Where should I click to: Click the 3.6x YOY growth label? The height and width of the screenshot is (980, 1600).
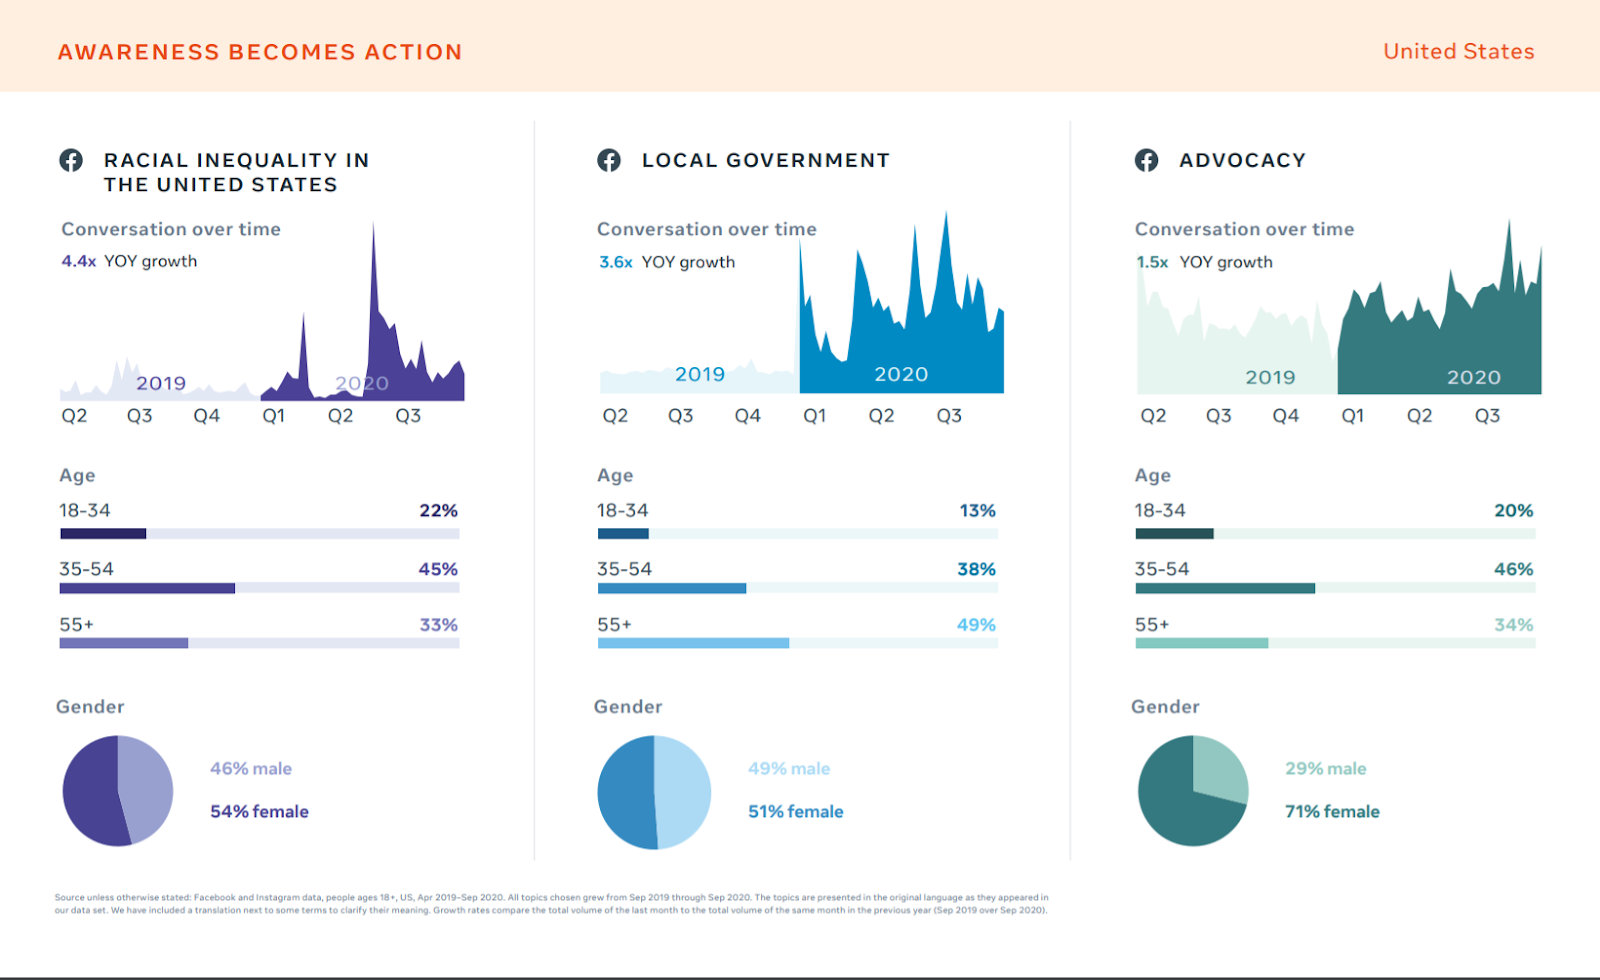tap(666, 261)
